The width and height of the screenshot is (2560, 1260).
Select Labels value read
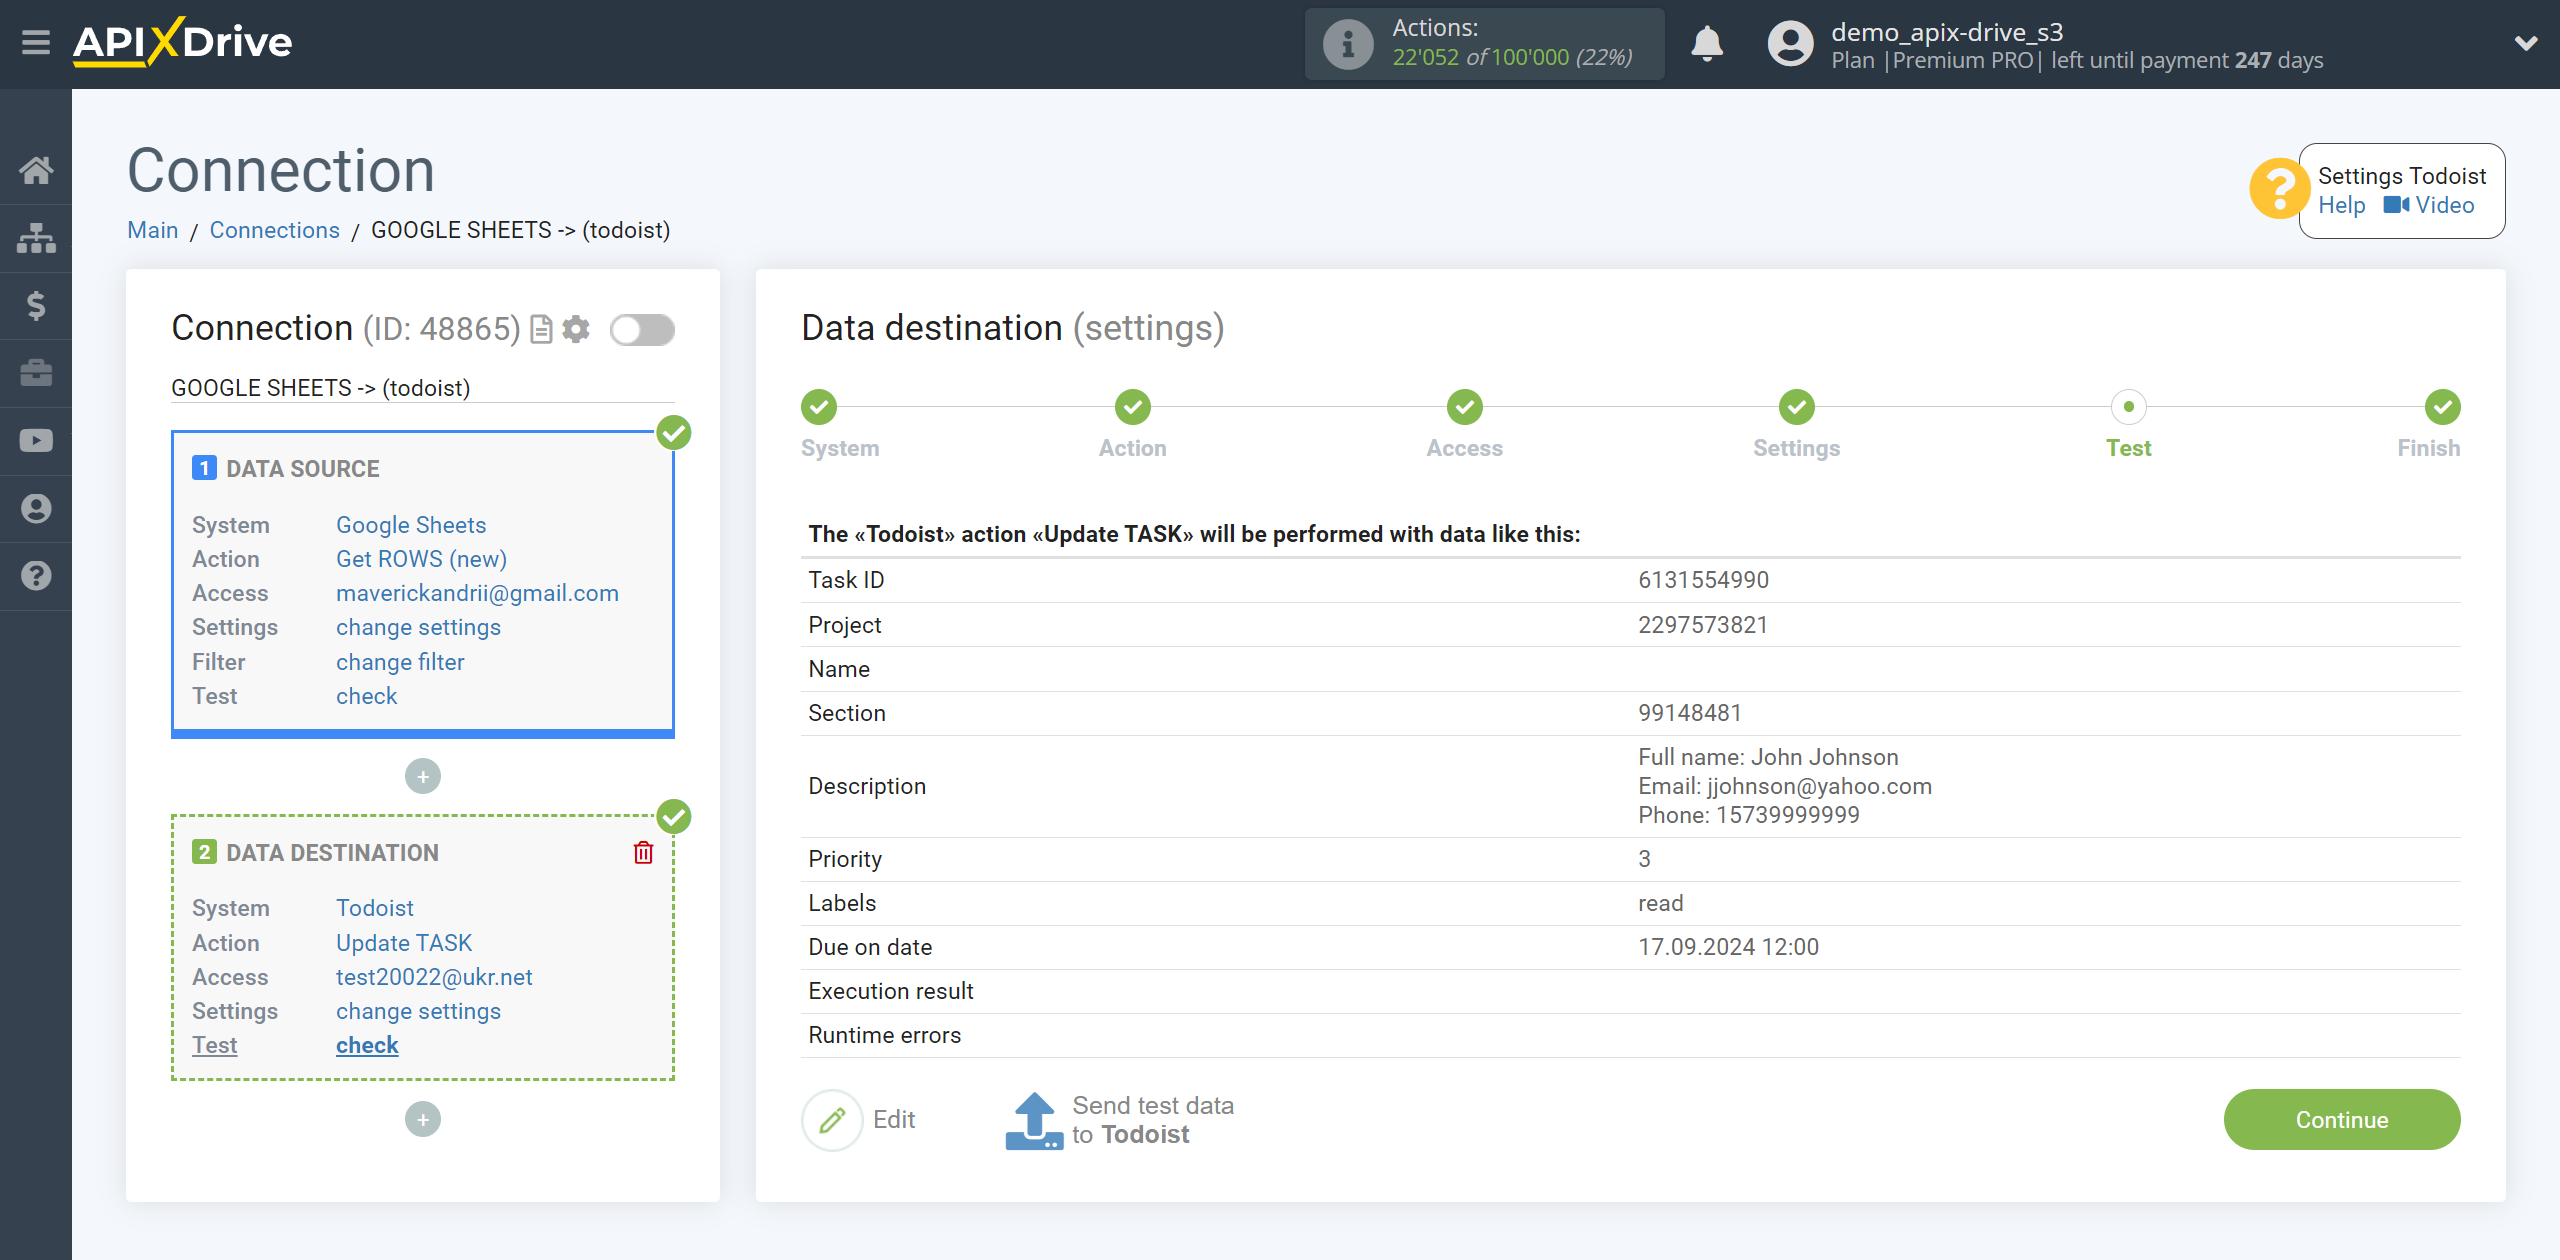(1661, 903)
